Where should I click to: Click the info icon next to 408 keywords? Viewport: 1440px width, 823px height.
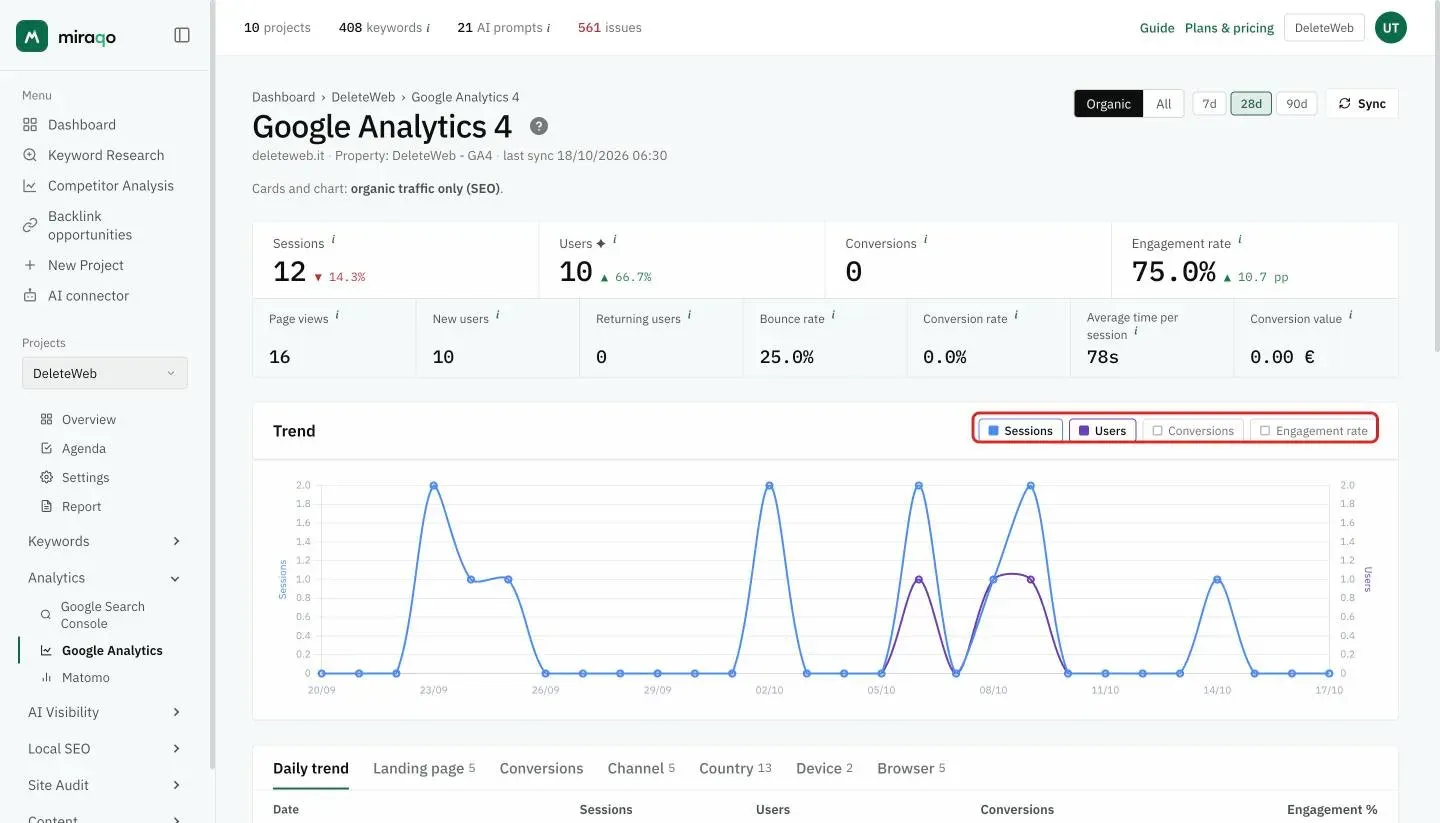click(x=428, y=28)
